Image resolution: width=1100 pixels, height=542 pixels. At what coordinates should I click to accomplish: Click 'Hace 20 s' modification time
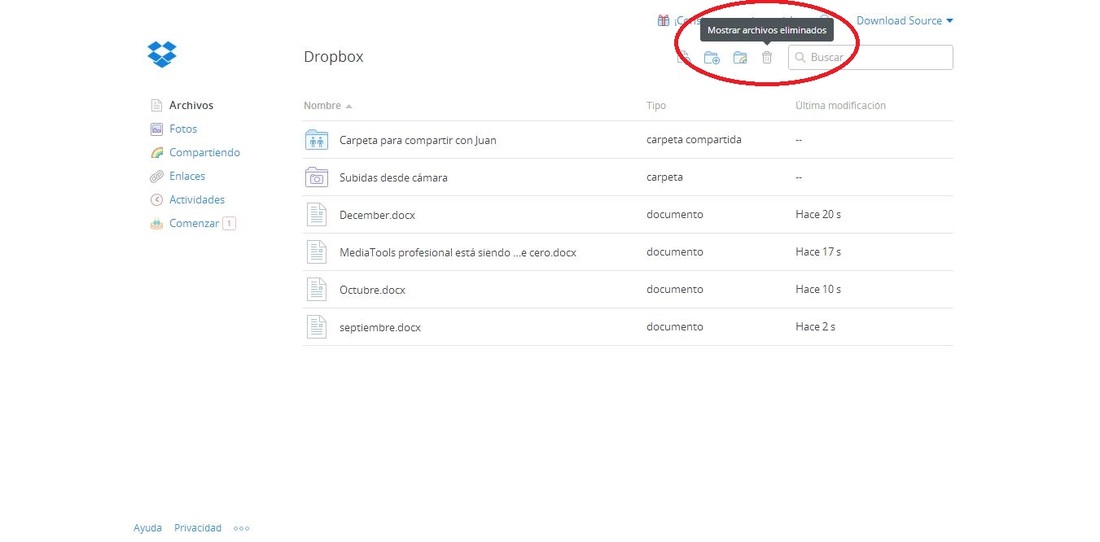click(818, 215)
